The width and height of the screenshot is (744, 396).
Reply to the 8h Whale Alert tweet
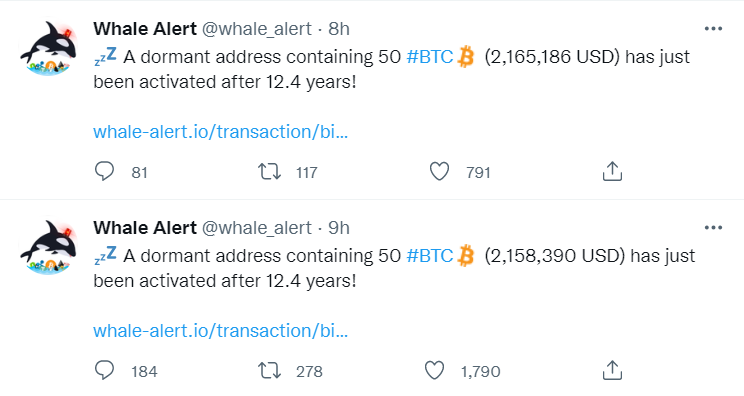pos(104,171)
